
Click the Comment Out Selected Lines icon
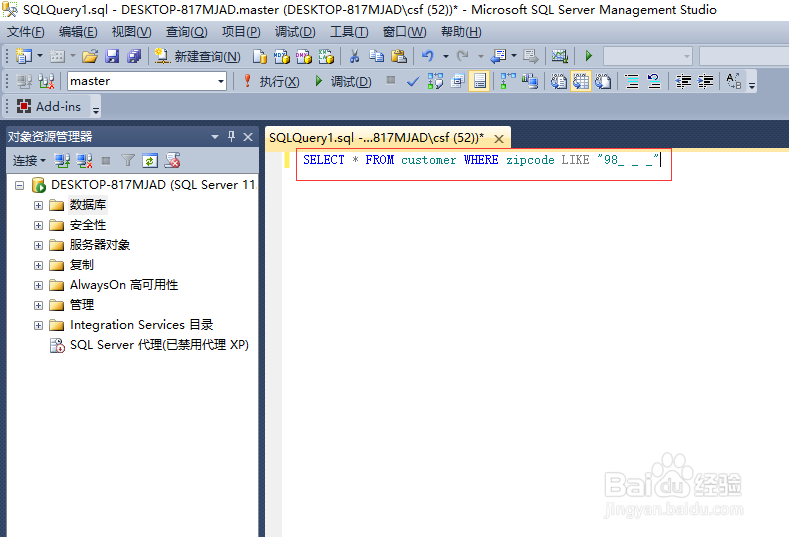pos(632,81)
